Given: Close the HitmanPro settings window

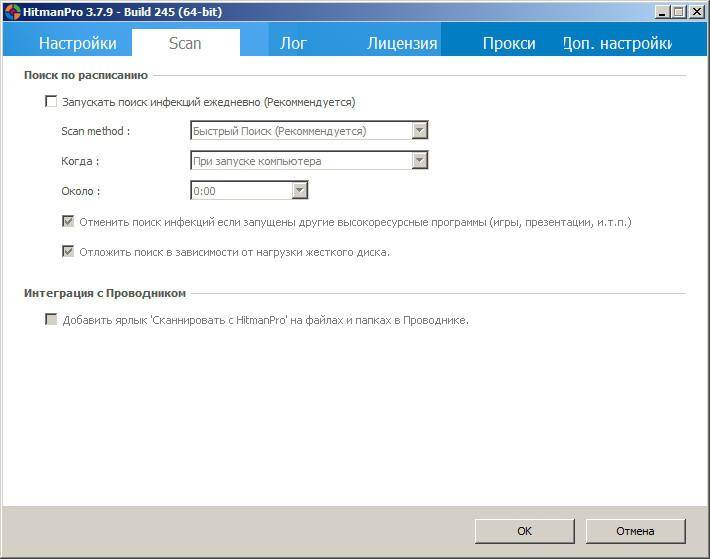Looking at the screenshot, I should pyautogui.click(x=696, y=12).
